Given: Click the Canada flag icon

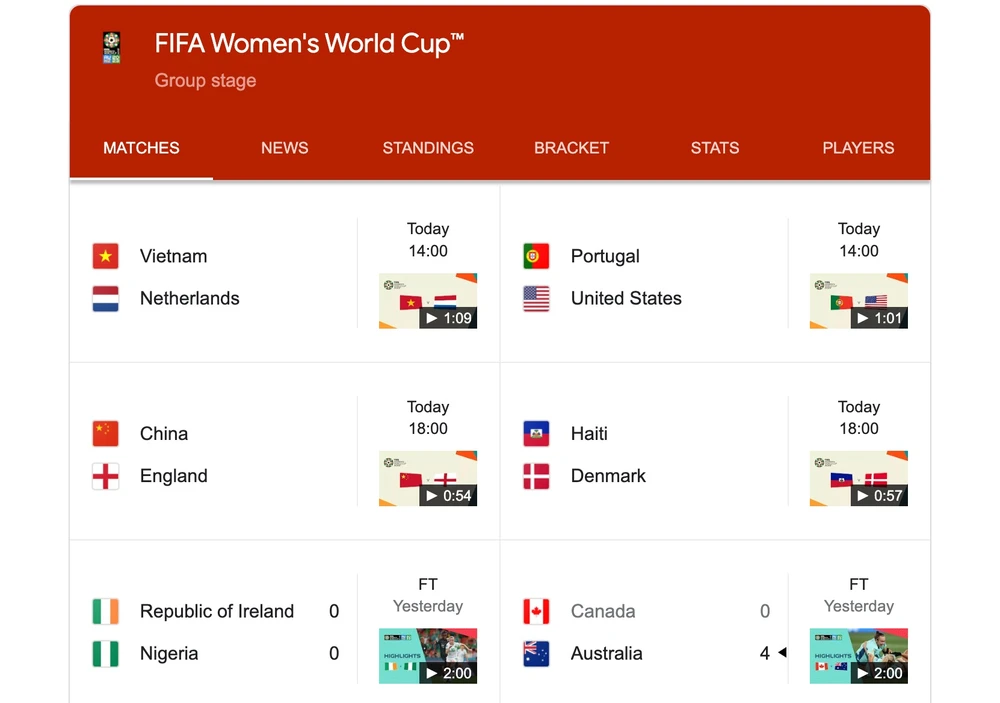Looking at the screenshot, I should tap(536, 611).
